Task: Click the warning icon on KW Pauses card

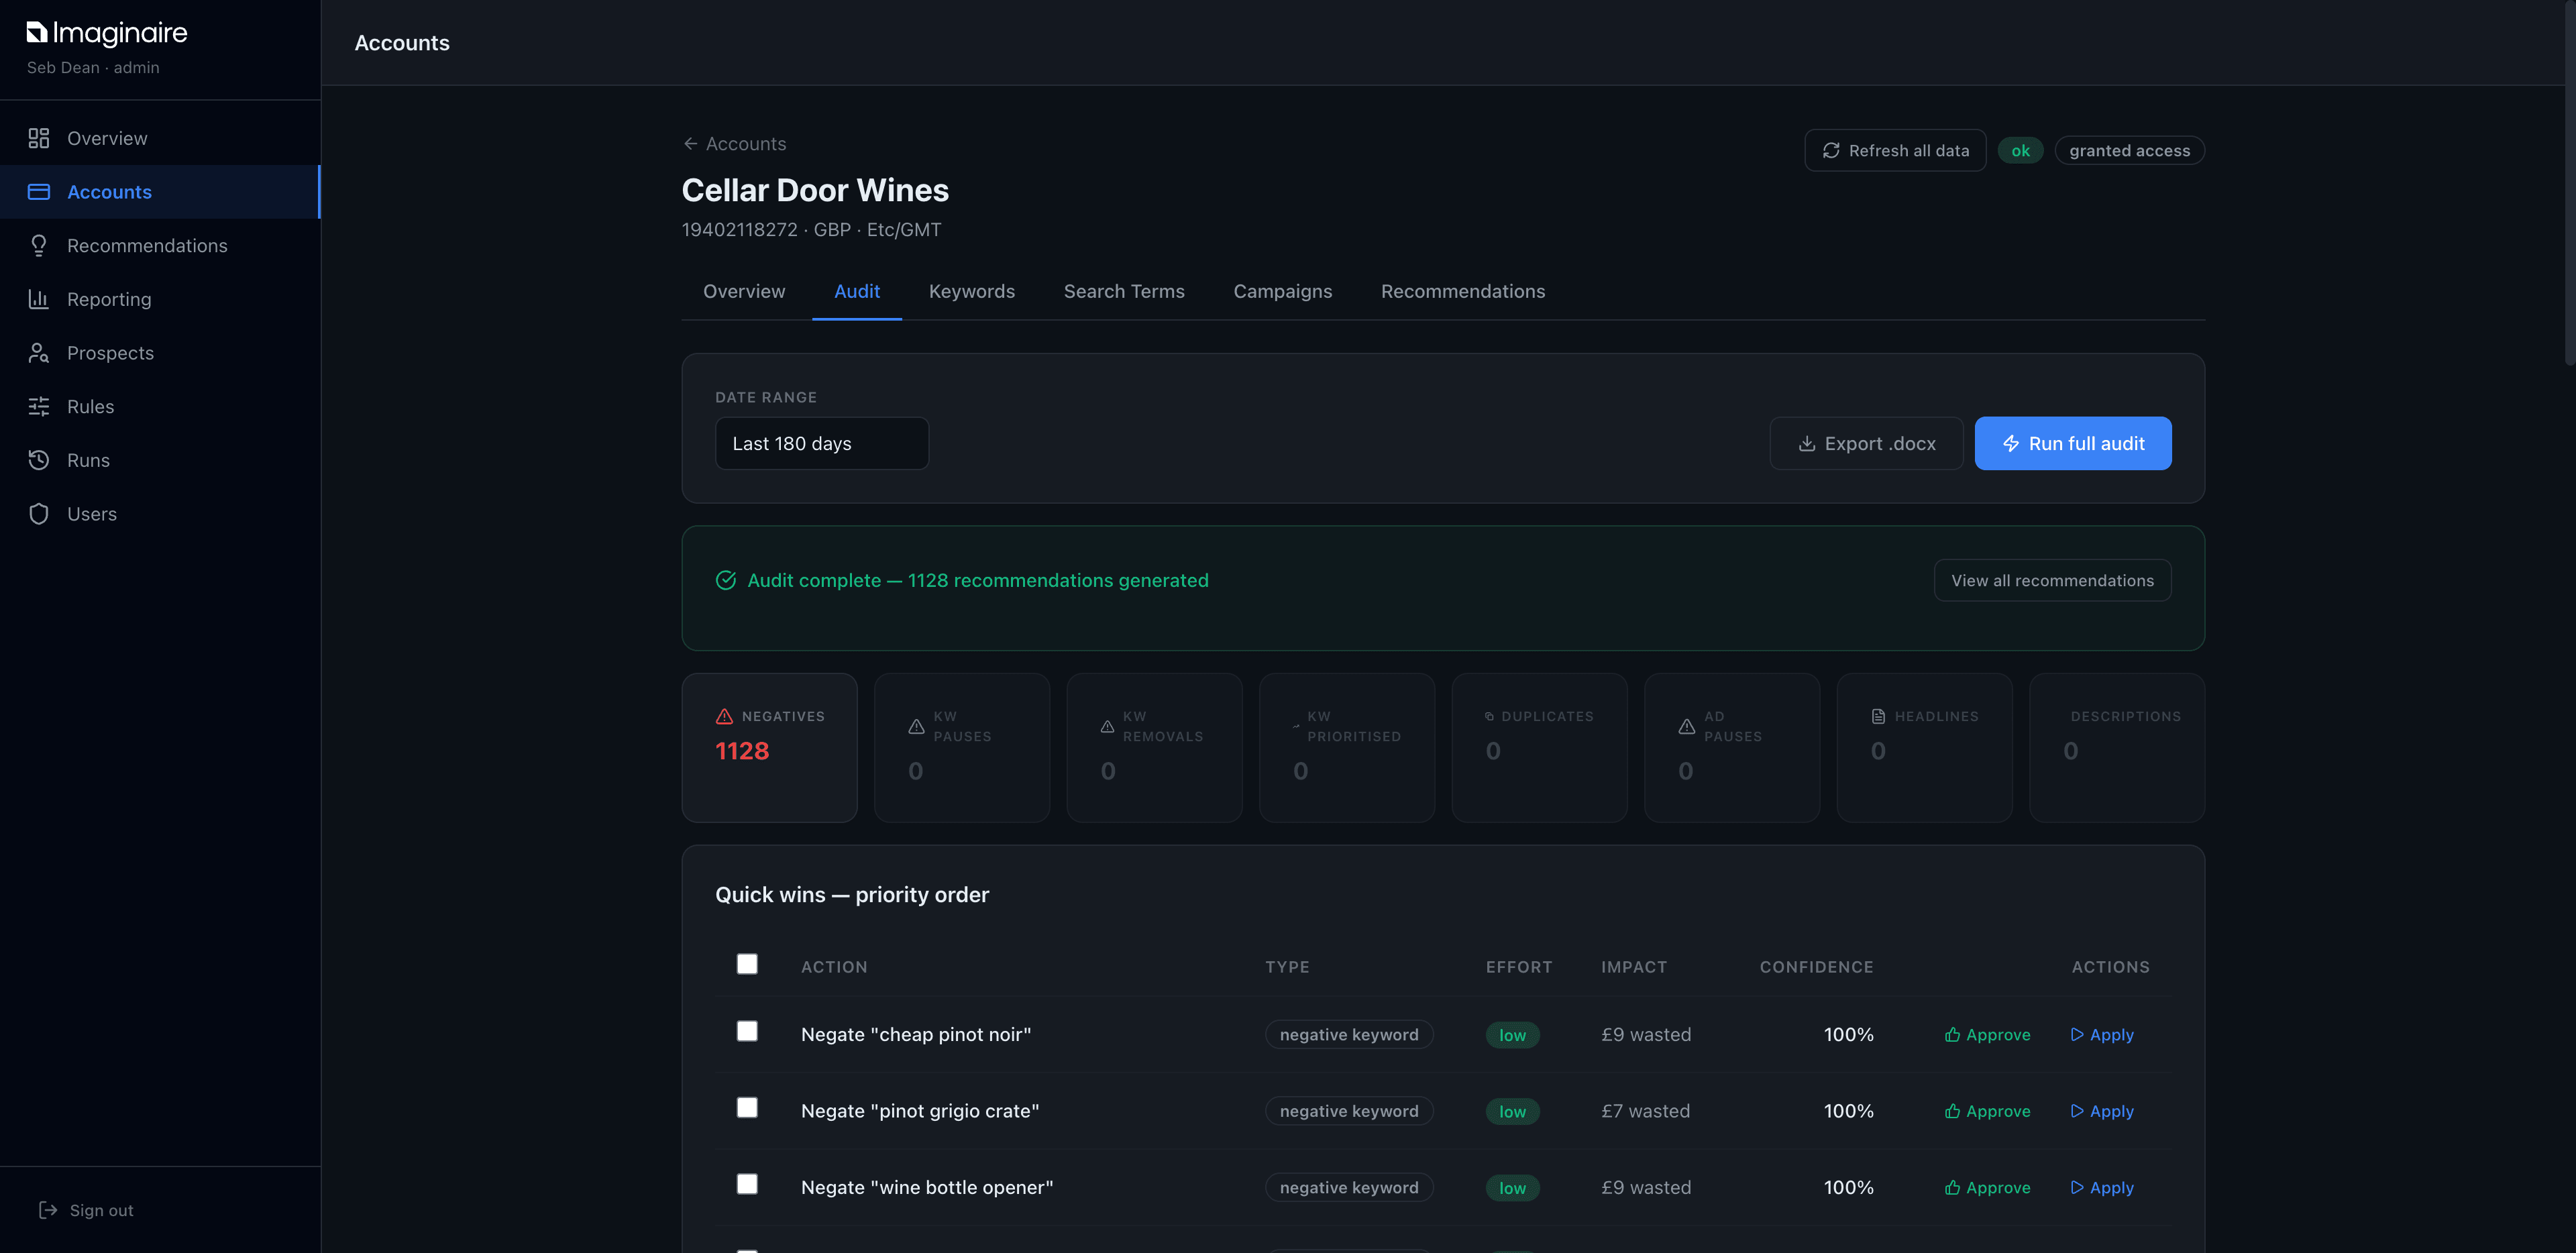Action: click(x=916, y=727)
